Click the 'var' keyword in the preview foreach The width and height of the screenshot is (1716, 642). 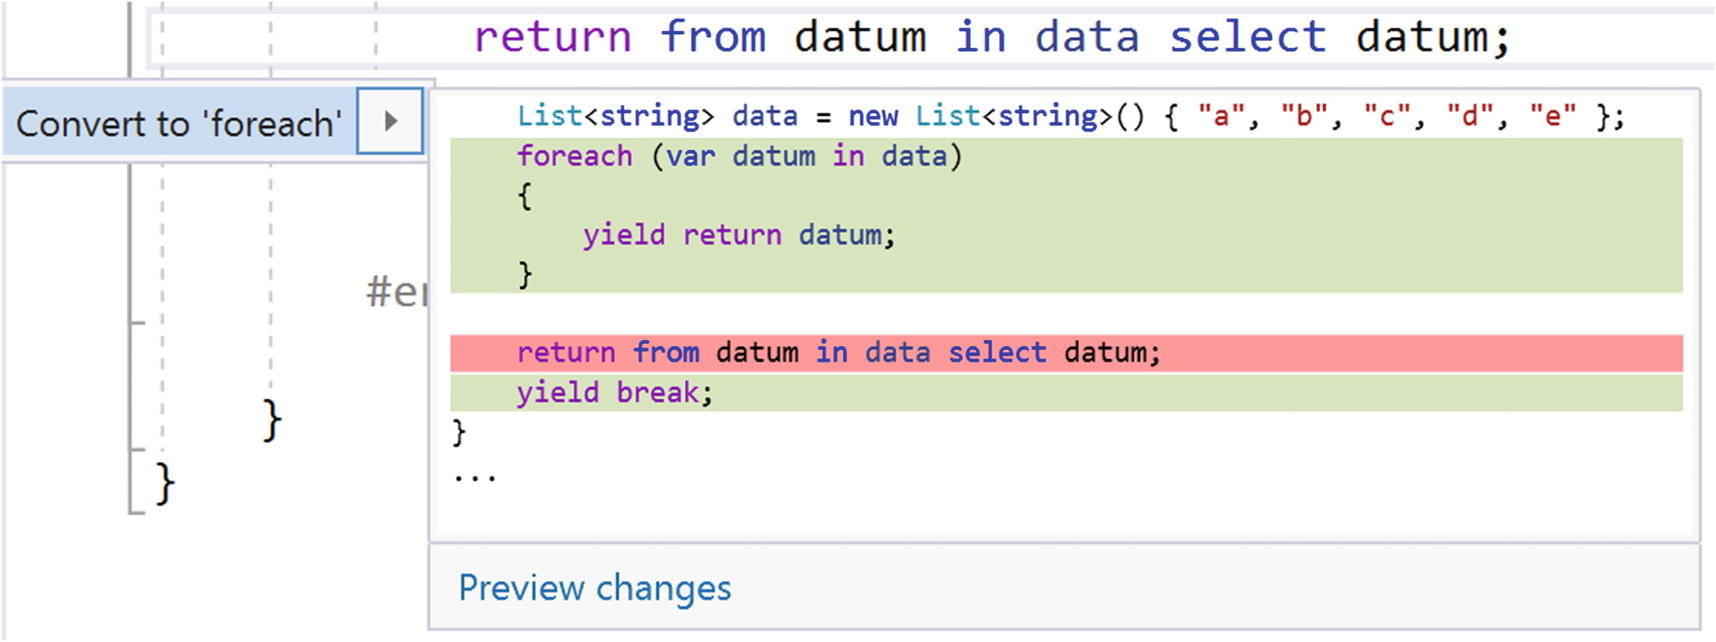(x=690, y=156)
